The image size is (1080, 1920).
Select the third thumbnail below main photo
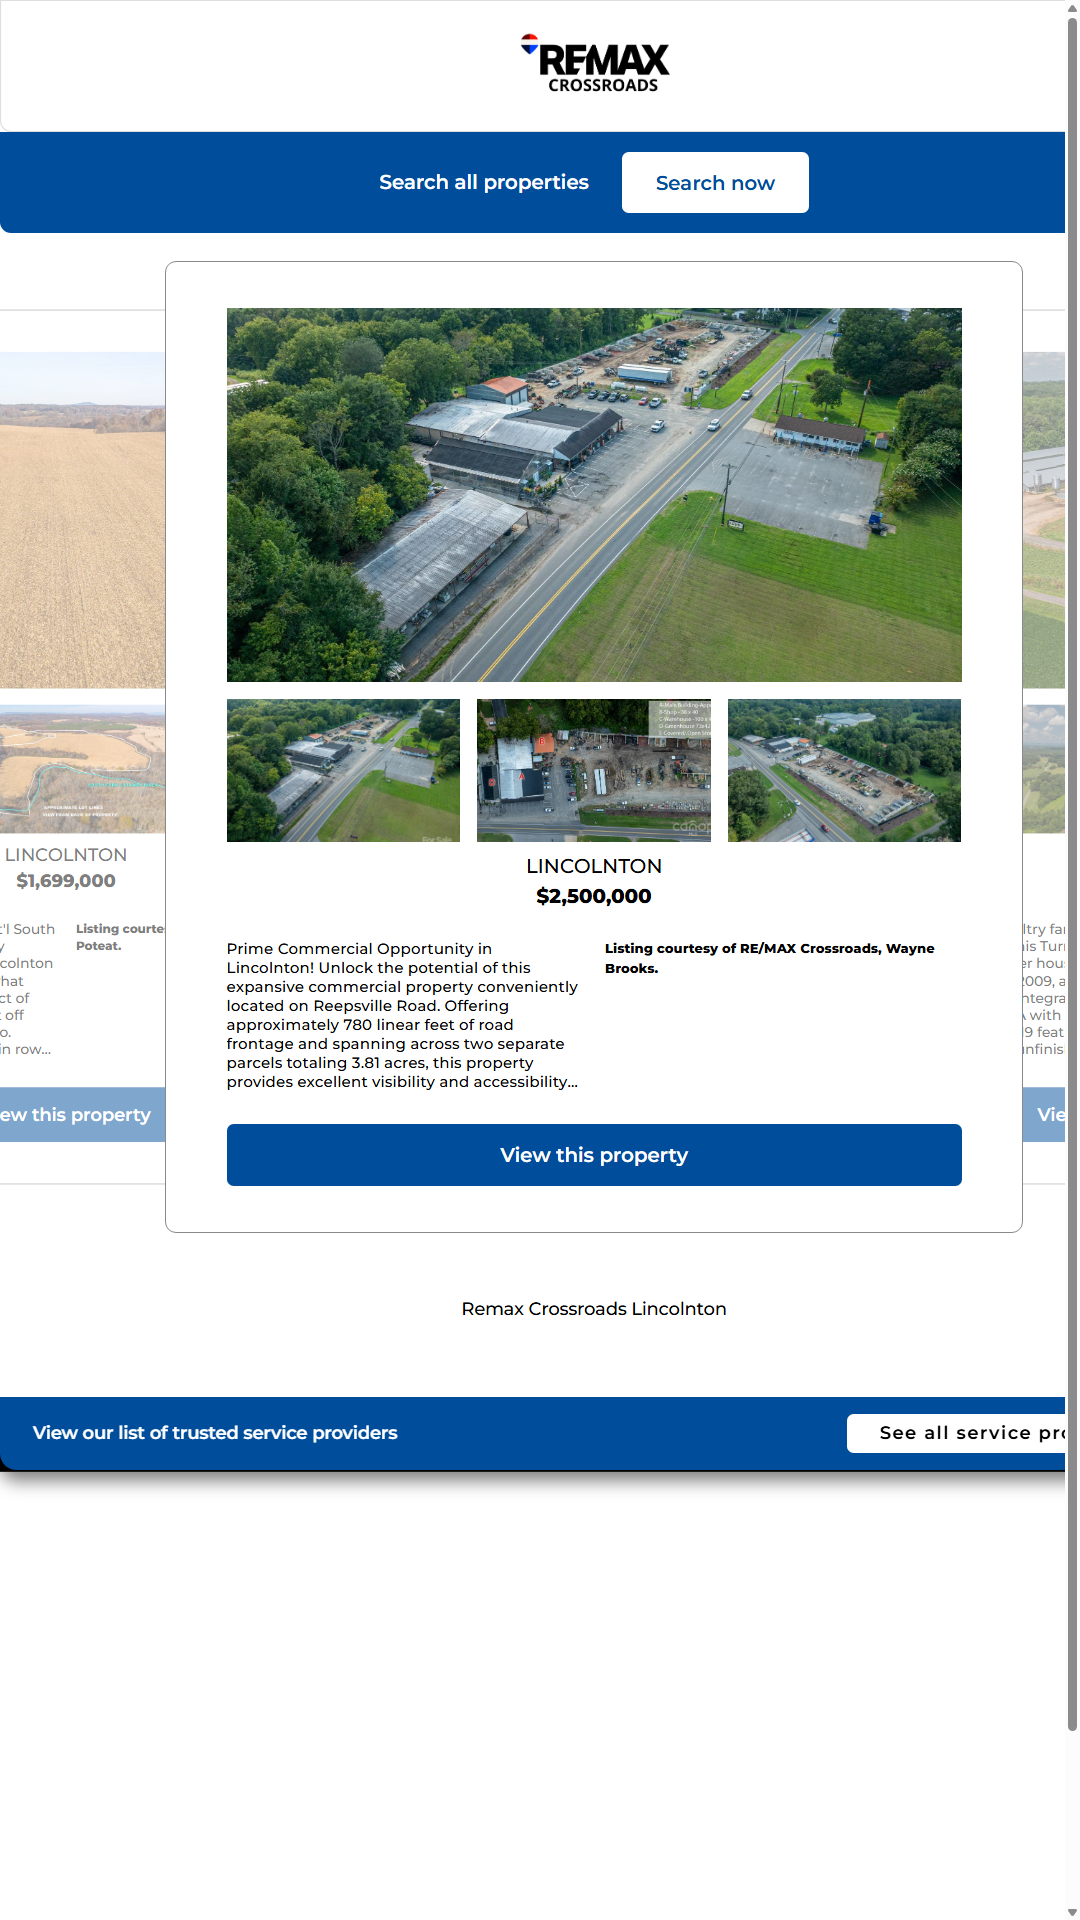pyautogui.click(x=844, y=770)
